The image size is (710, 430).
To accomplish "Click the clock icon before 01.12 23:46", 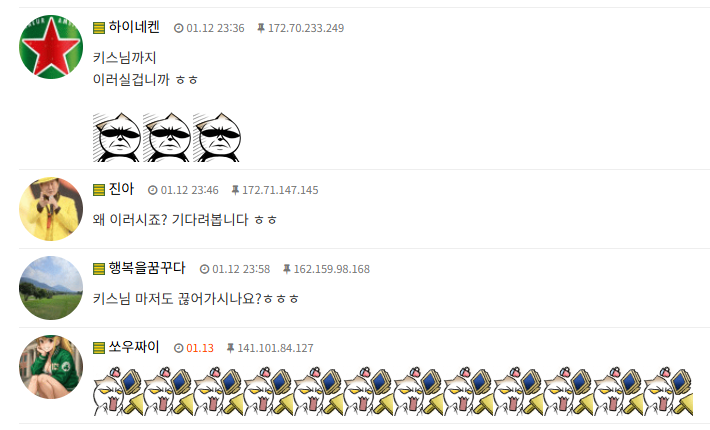I will click(153, 190).
